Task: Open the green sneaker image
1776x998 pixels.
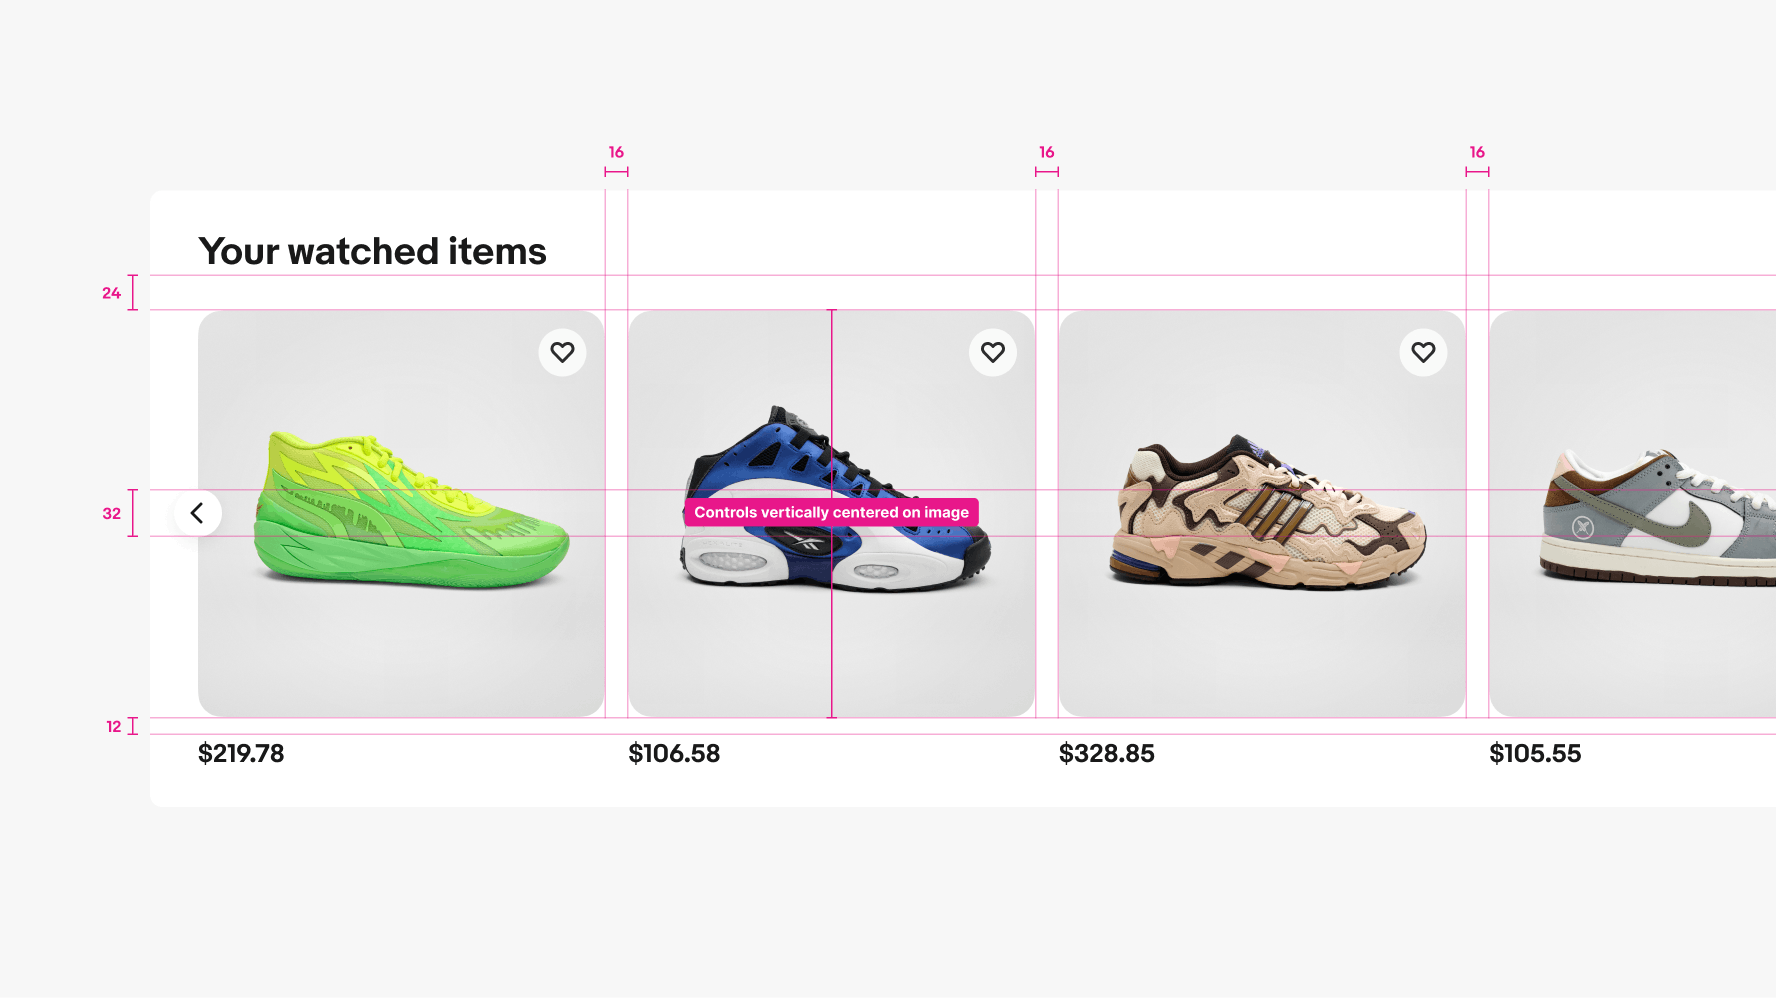Action: pos(401,513)
